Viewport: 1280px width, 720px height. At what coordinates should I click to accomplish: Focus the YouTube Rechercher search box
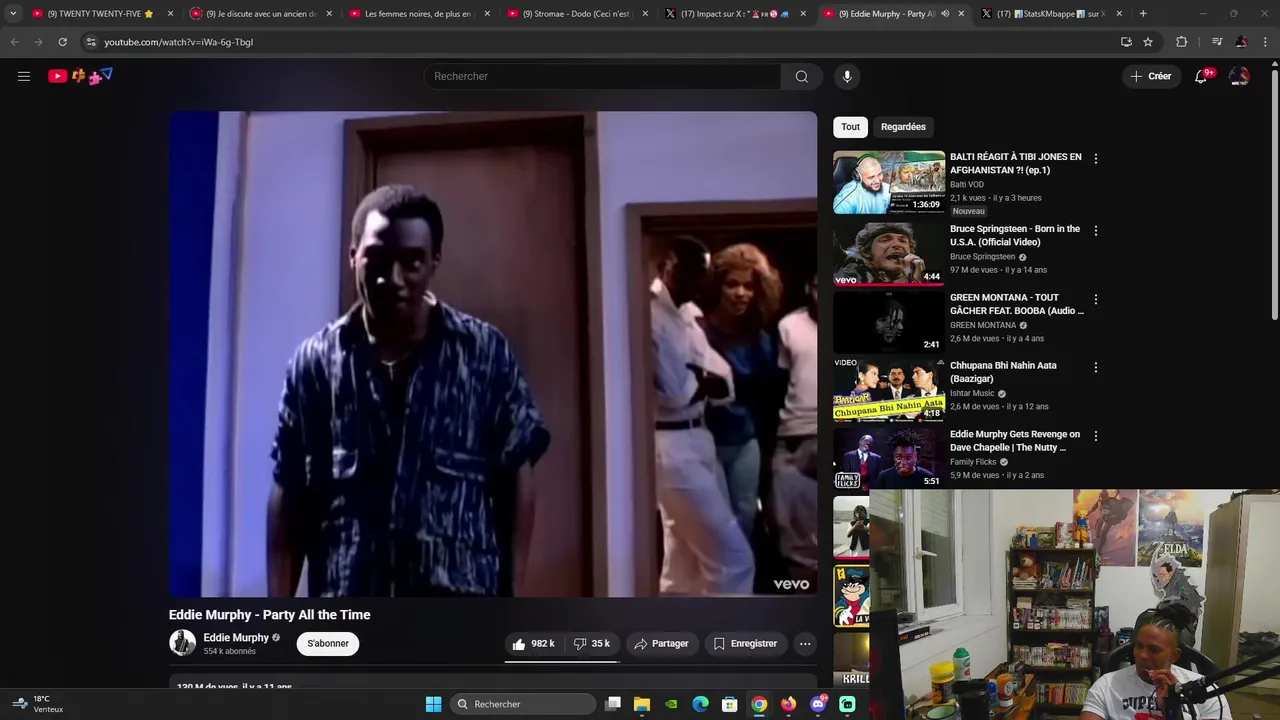click(603, 76)
